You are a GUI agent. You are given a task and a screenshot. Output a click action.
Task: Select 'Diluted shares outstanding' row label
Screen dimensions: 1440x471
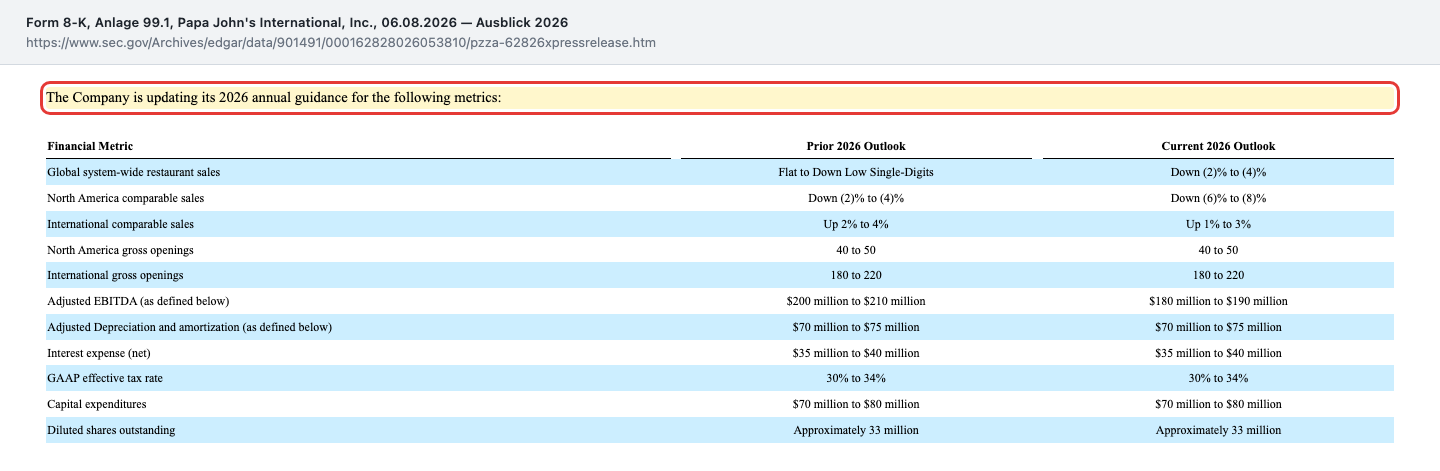(x=111, y=430)
